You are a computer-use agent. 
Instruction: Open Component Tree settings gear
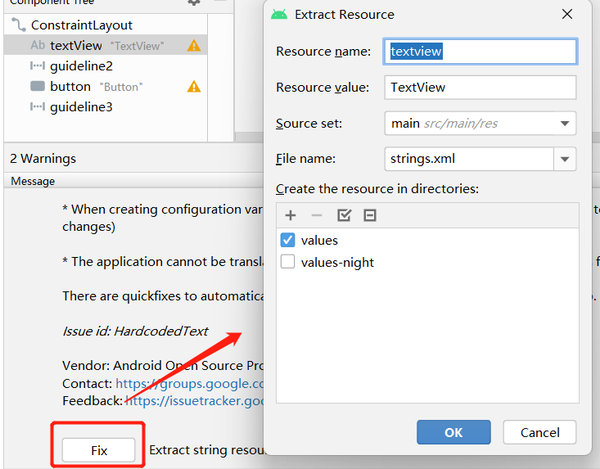point(194,2)
